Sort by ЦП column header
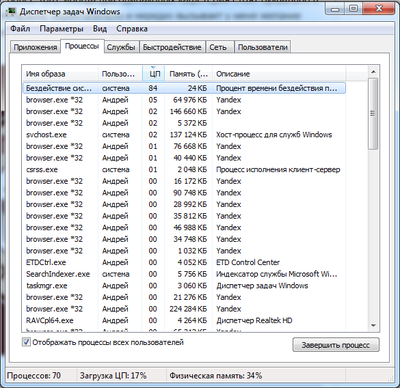The image size is (400, 388). point(154,74)
